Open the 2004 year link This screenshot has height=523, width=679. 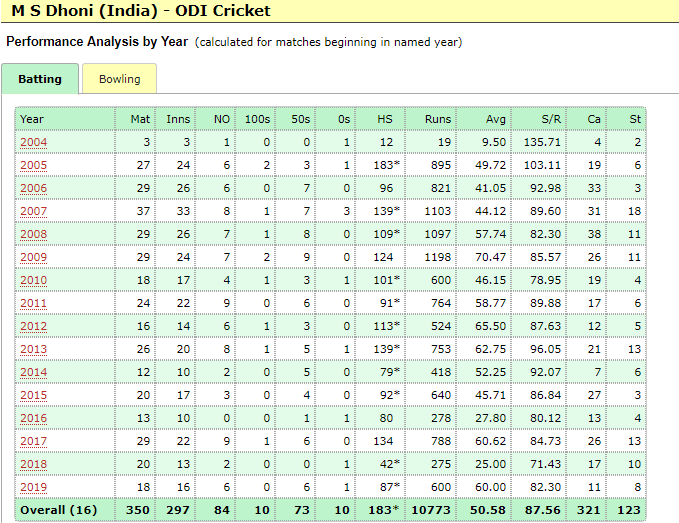click(x=33, y=142)
